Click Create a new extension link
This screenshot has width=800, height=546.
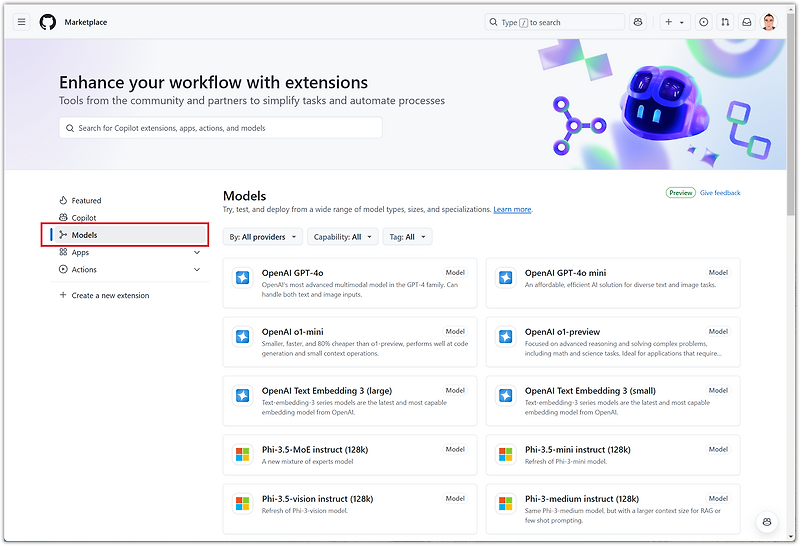point(110,295)
